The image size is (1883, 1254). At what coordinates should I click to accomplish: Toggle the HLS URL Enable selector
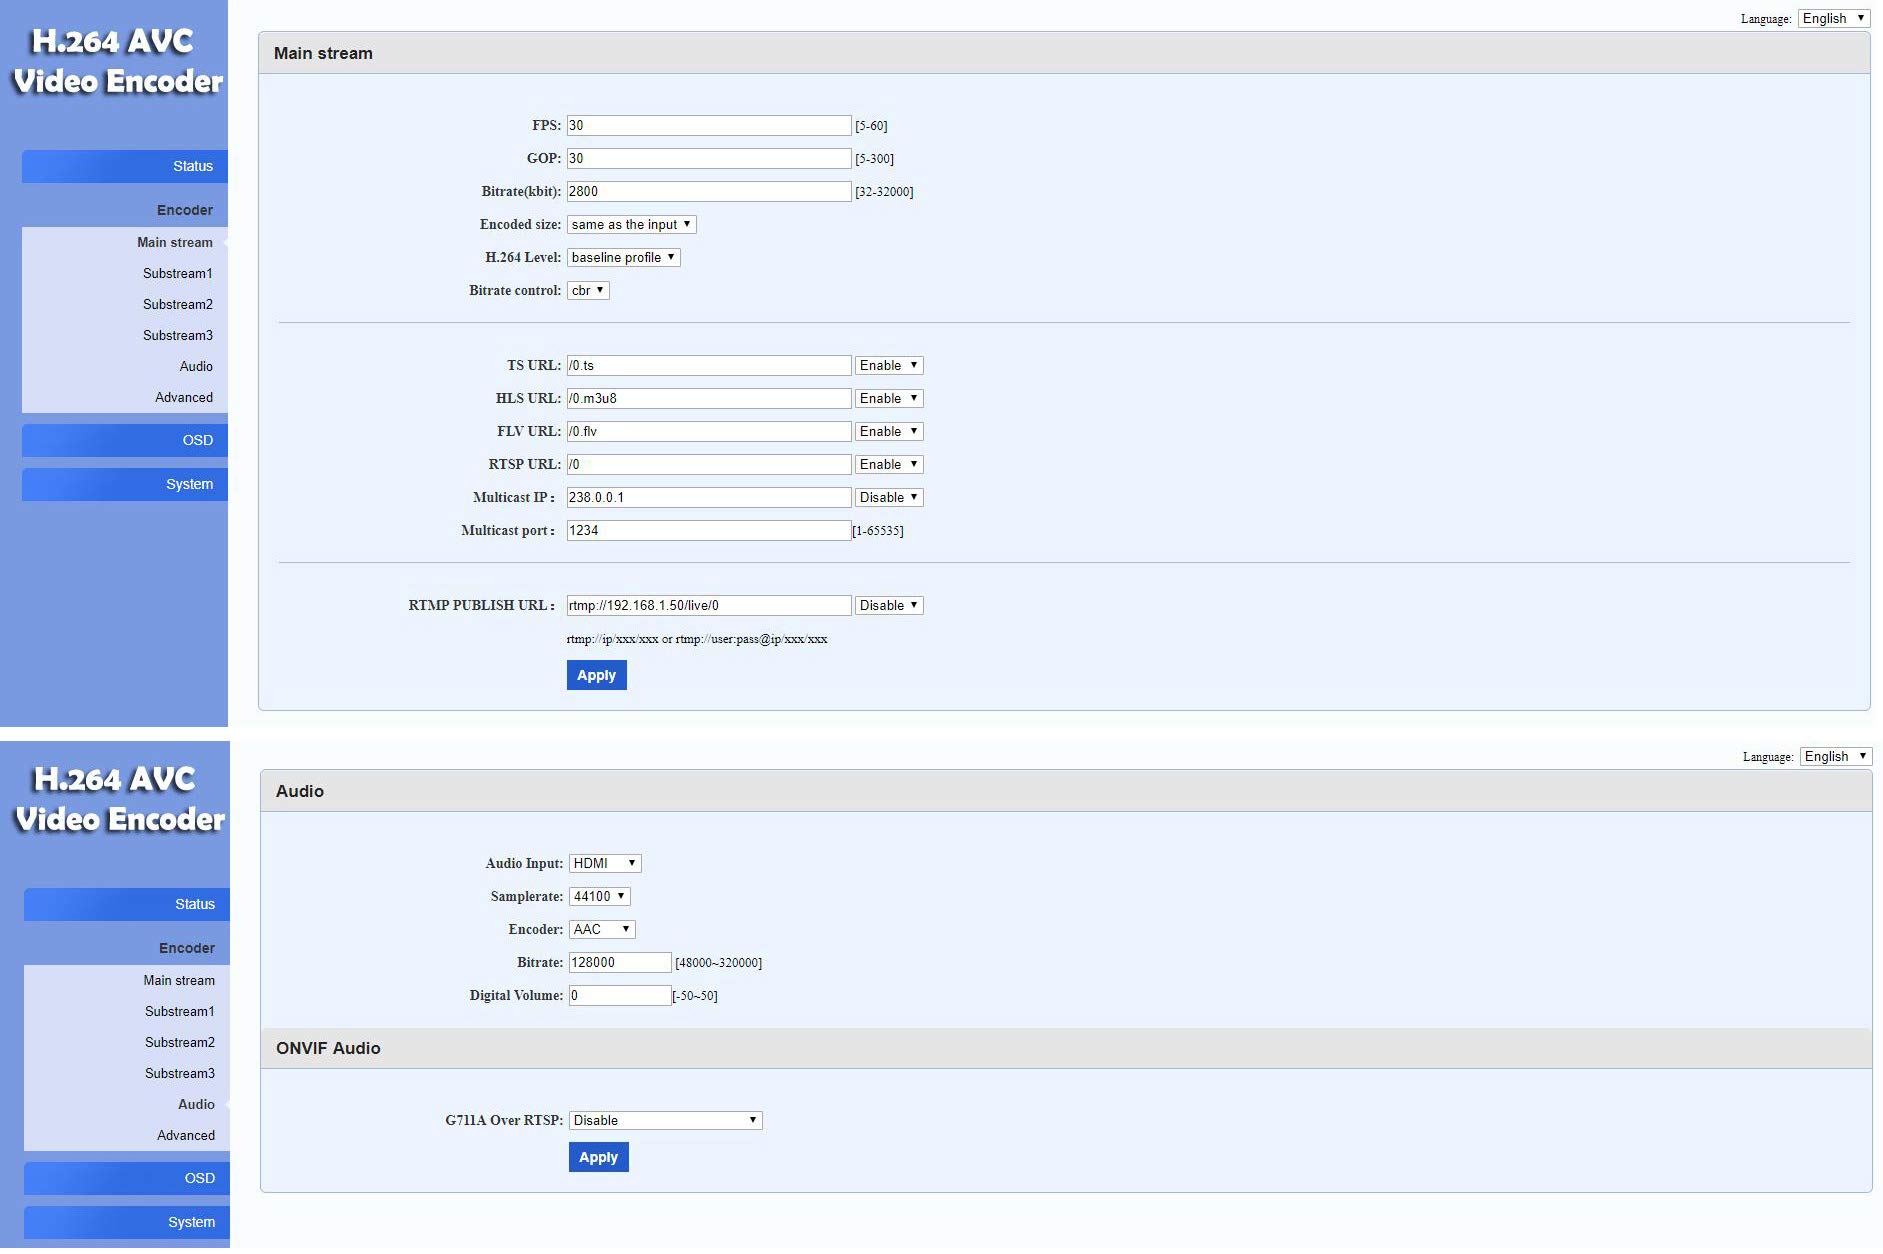tap(888, 398)
